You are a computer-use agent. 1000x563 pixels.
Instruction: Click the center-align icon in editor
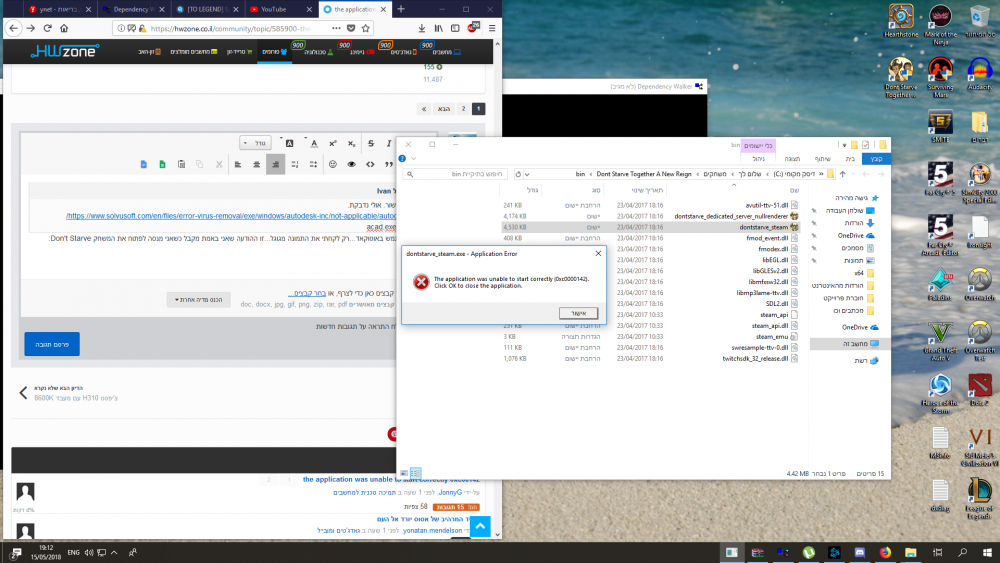tap(256, 165)
